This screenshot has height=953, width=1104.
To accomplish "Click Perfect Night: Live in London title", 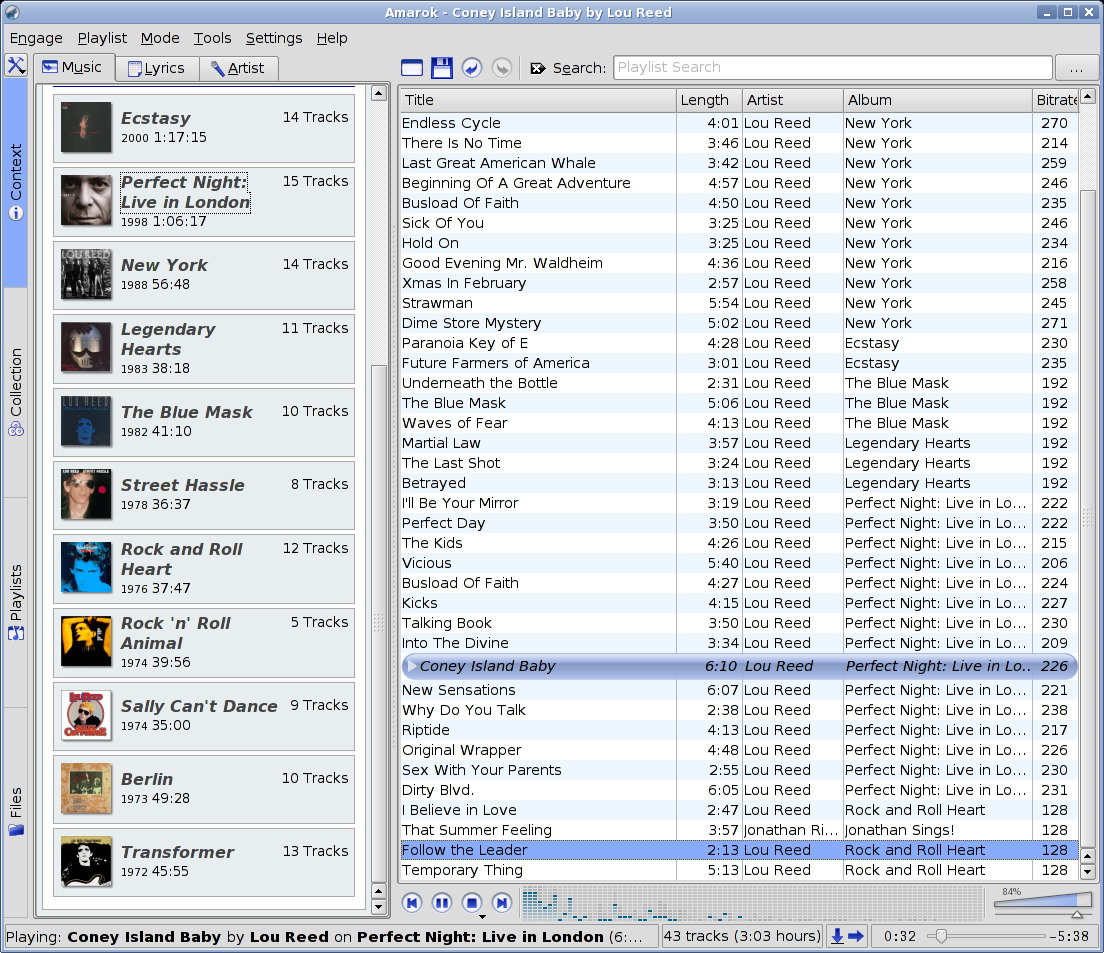I will pos(185,192).
